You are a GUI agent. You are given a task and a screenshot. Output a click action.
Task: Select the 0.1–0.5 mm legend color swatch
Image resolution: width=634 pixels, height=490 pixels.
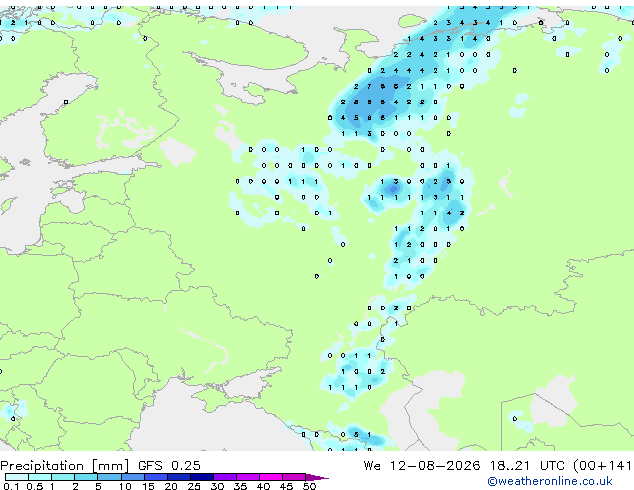(x=17, y=477)
